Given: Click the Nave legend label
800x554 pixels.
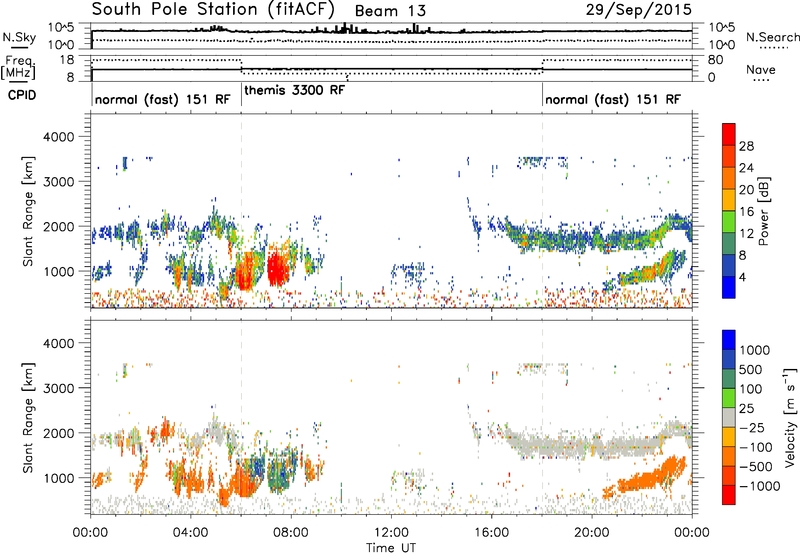Looking at the screenshot, I should click(x=761, y=70).
